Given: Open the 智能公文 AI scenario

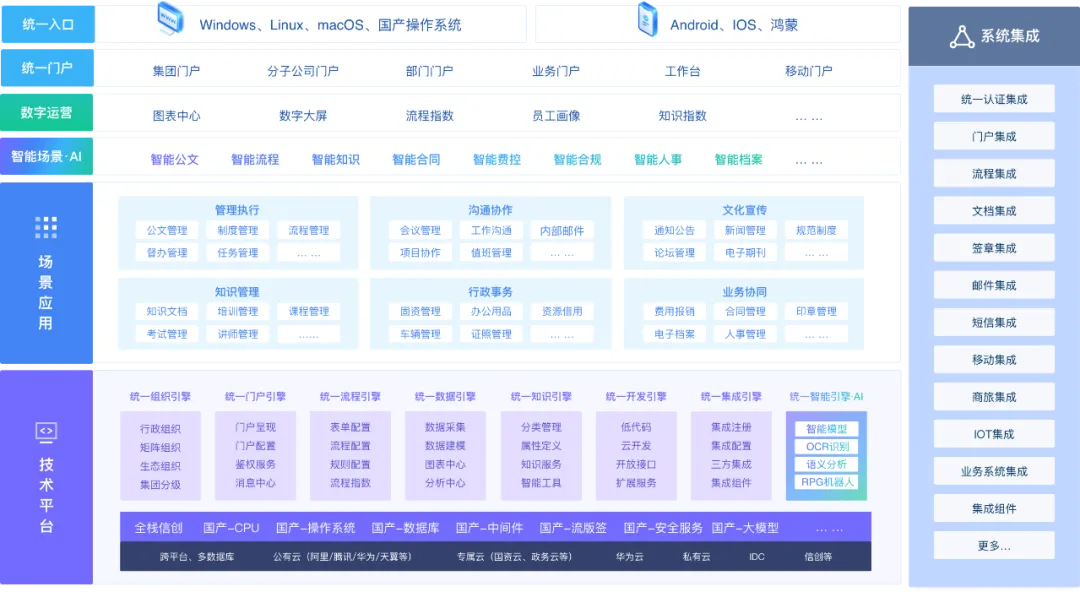Looking at the screenshot, I should [x=175, y=159].
